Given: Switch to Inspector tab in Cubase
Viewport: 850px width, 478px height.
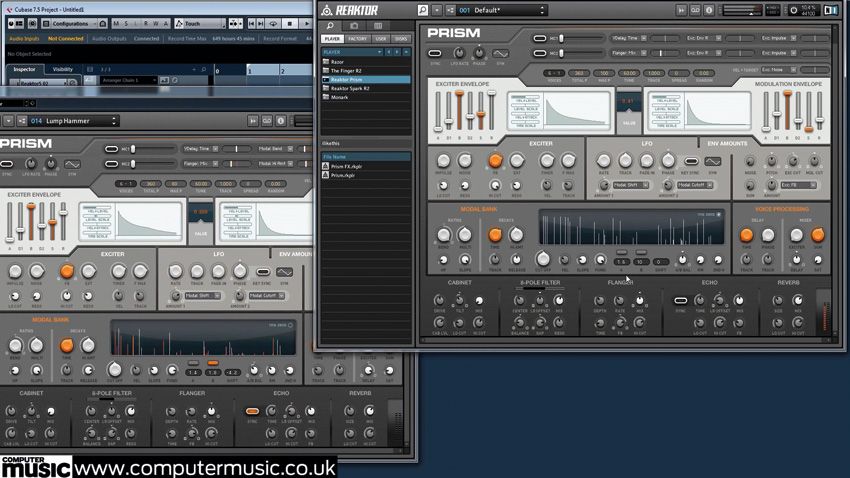Looking at the screenshot, I should coord(24,69).
